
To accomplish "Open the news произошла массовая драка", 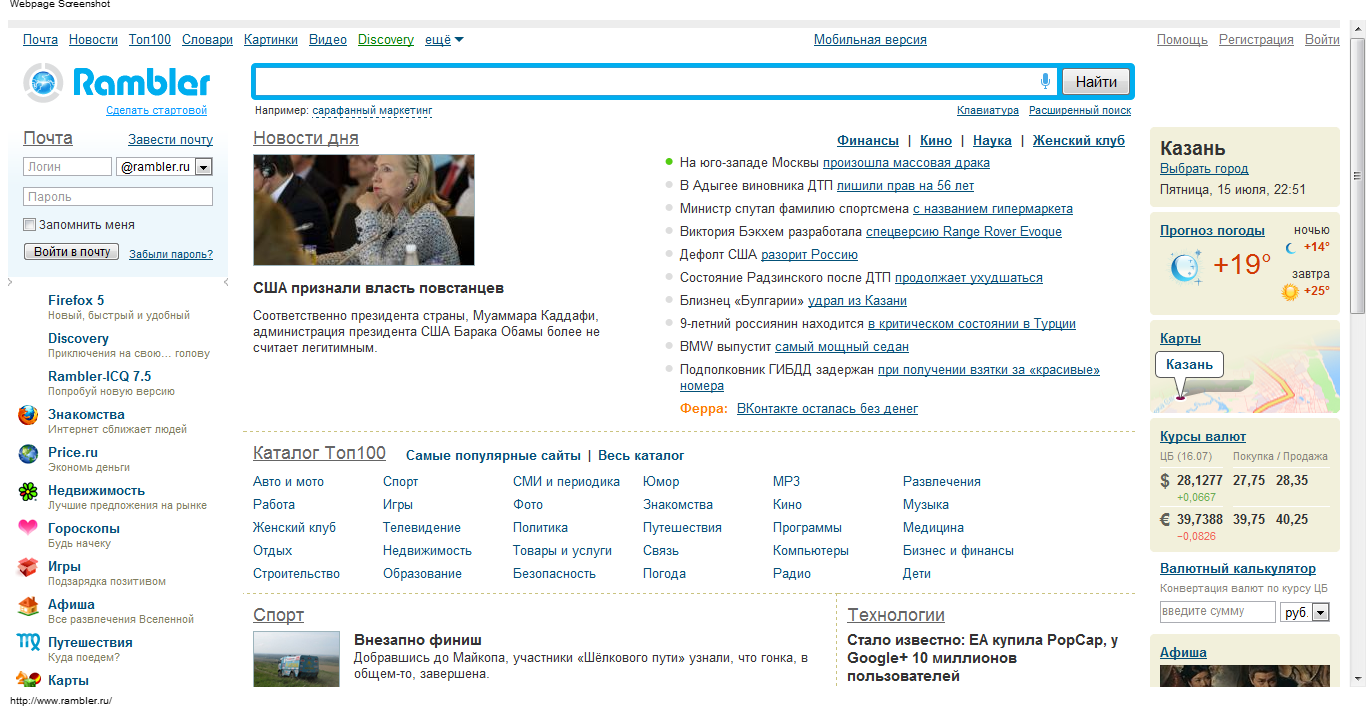I will [x=906, y=163].
